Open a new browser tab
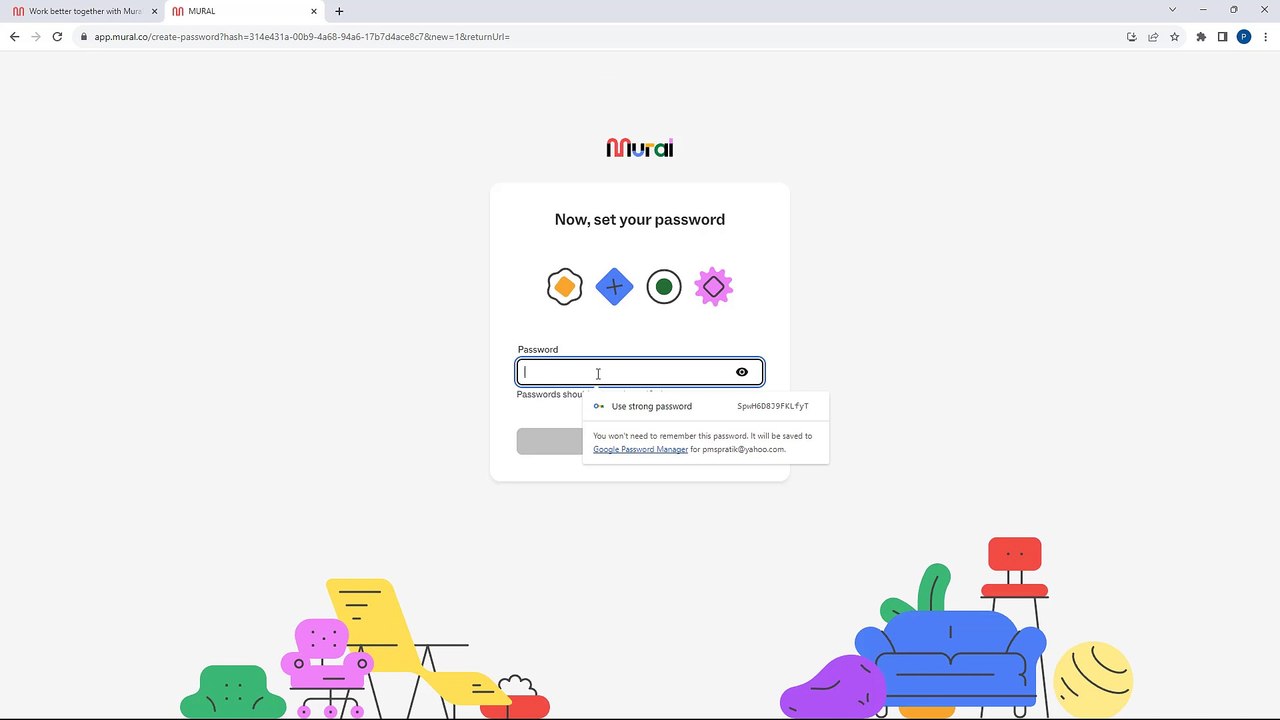 click(339, 11)
